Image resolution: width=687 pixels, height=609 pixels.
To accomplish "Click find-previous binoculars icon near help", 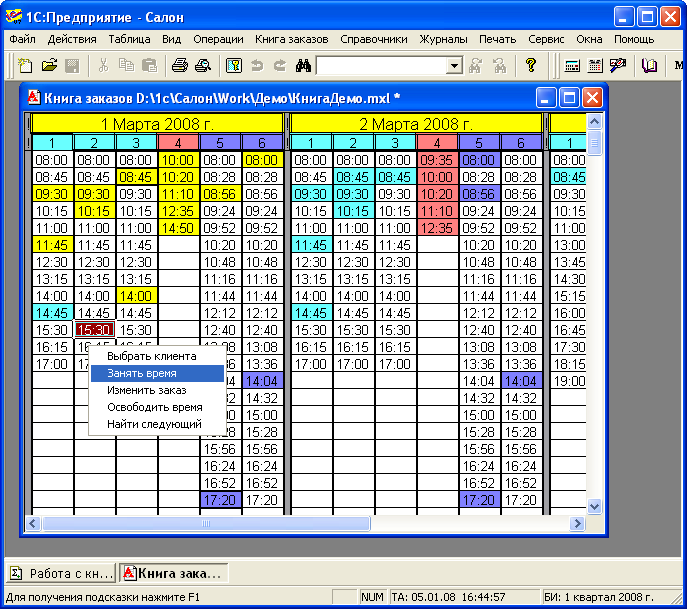I will click(499, 66).
